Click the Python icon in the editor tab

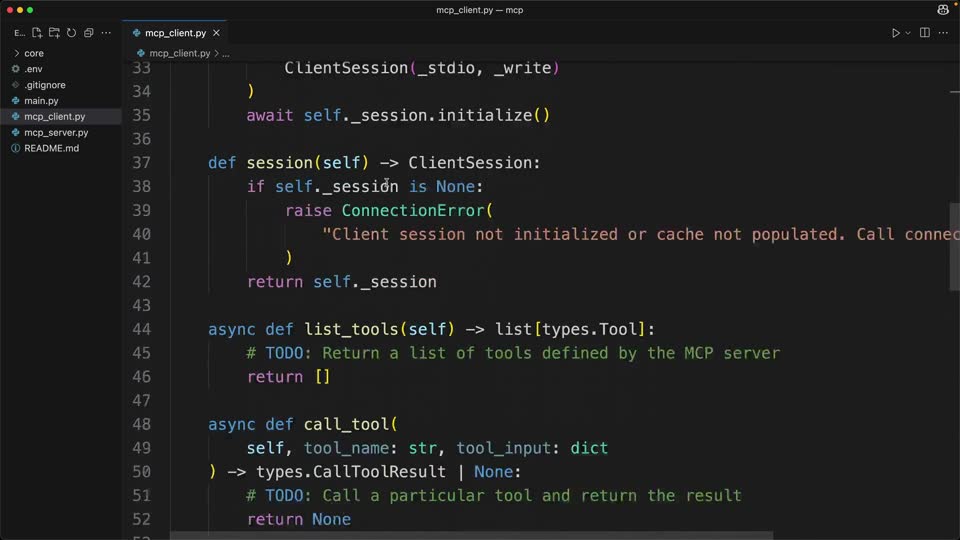[137, 33]
